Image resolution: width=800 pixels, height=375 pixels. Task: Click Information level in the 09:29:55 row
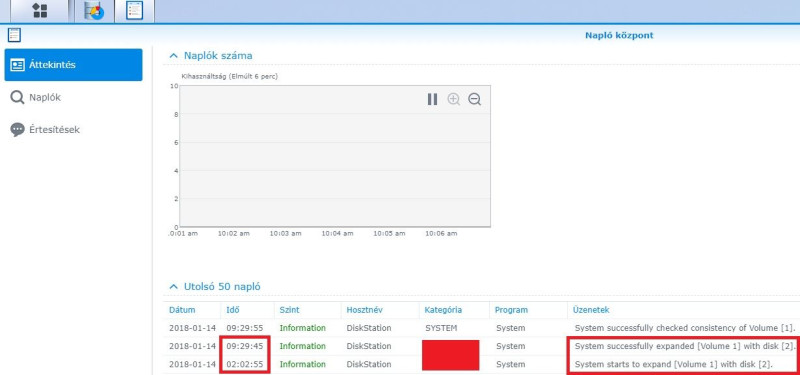303,328
